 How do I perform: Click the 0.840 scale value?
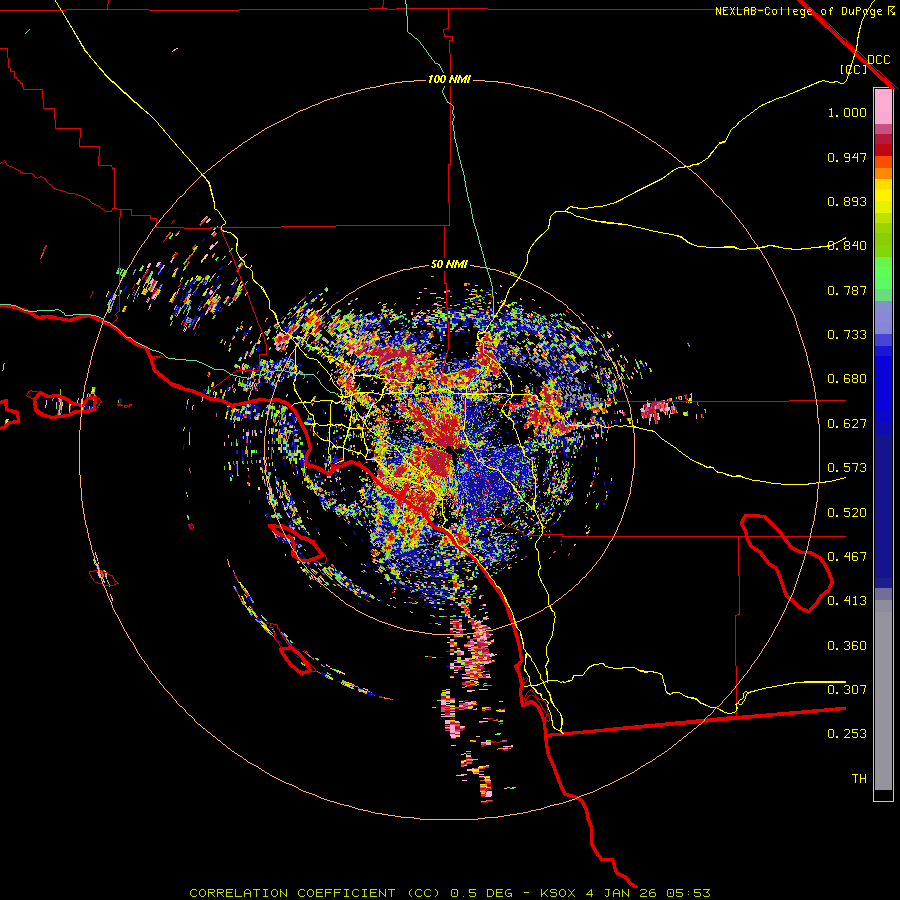(x=847, y=246)
